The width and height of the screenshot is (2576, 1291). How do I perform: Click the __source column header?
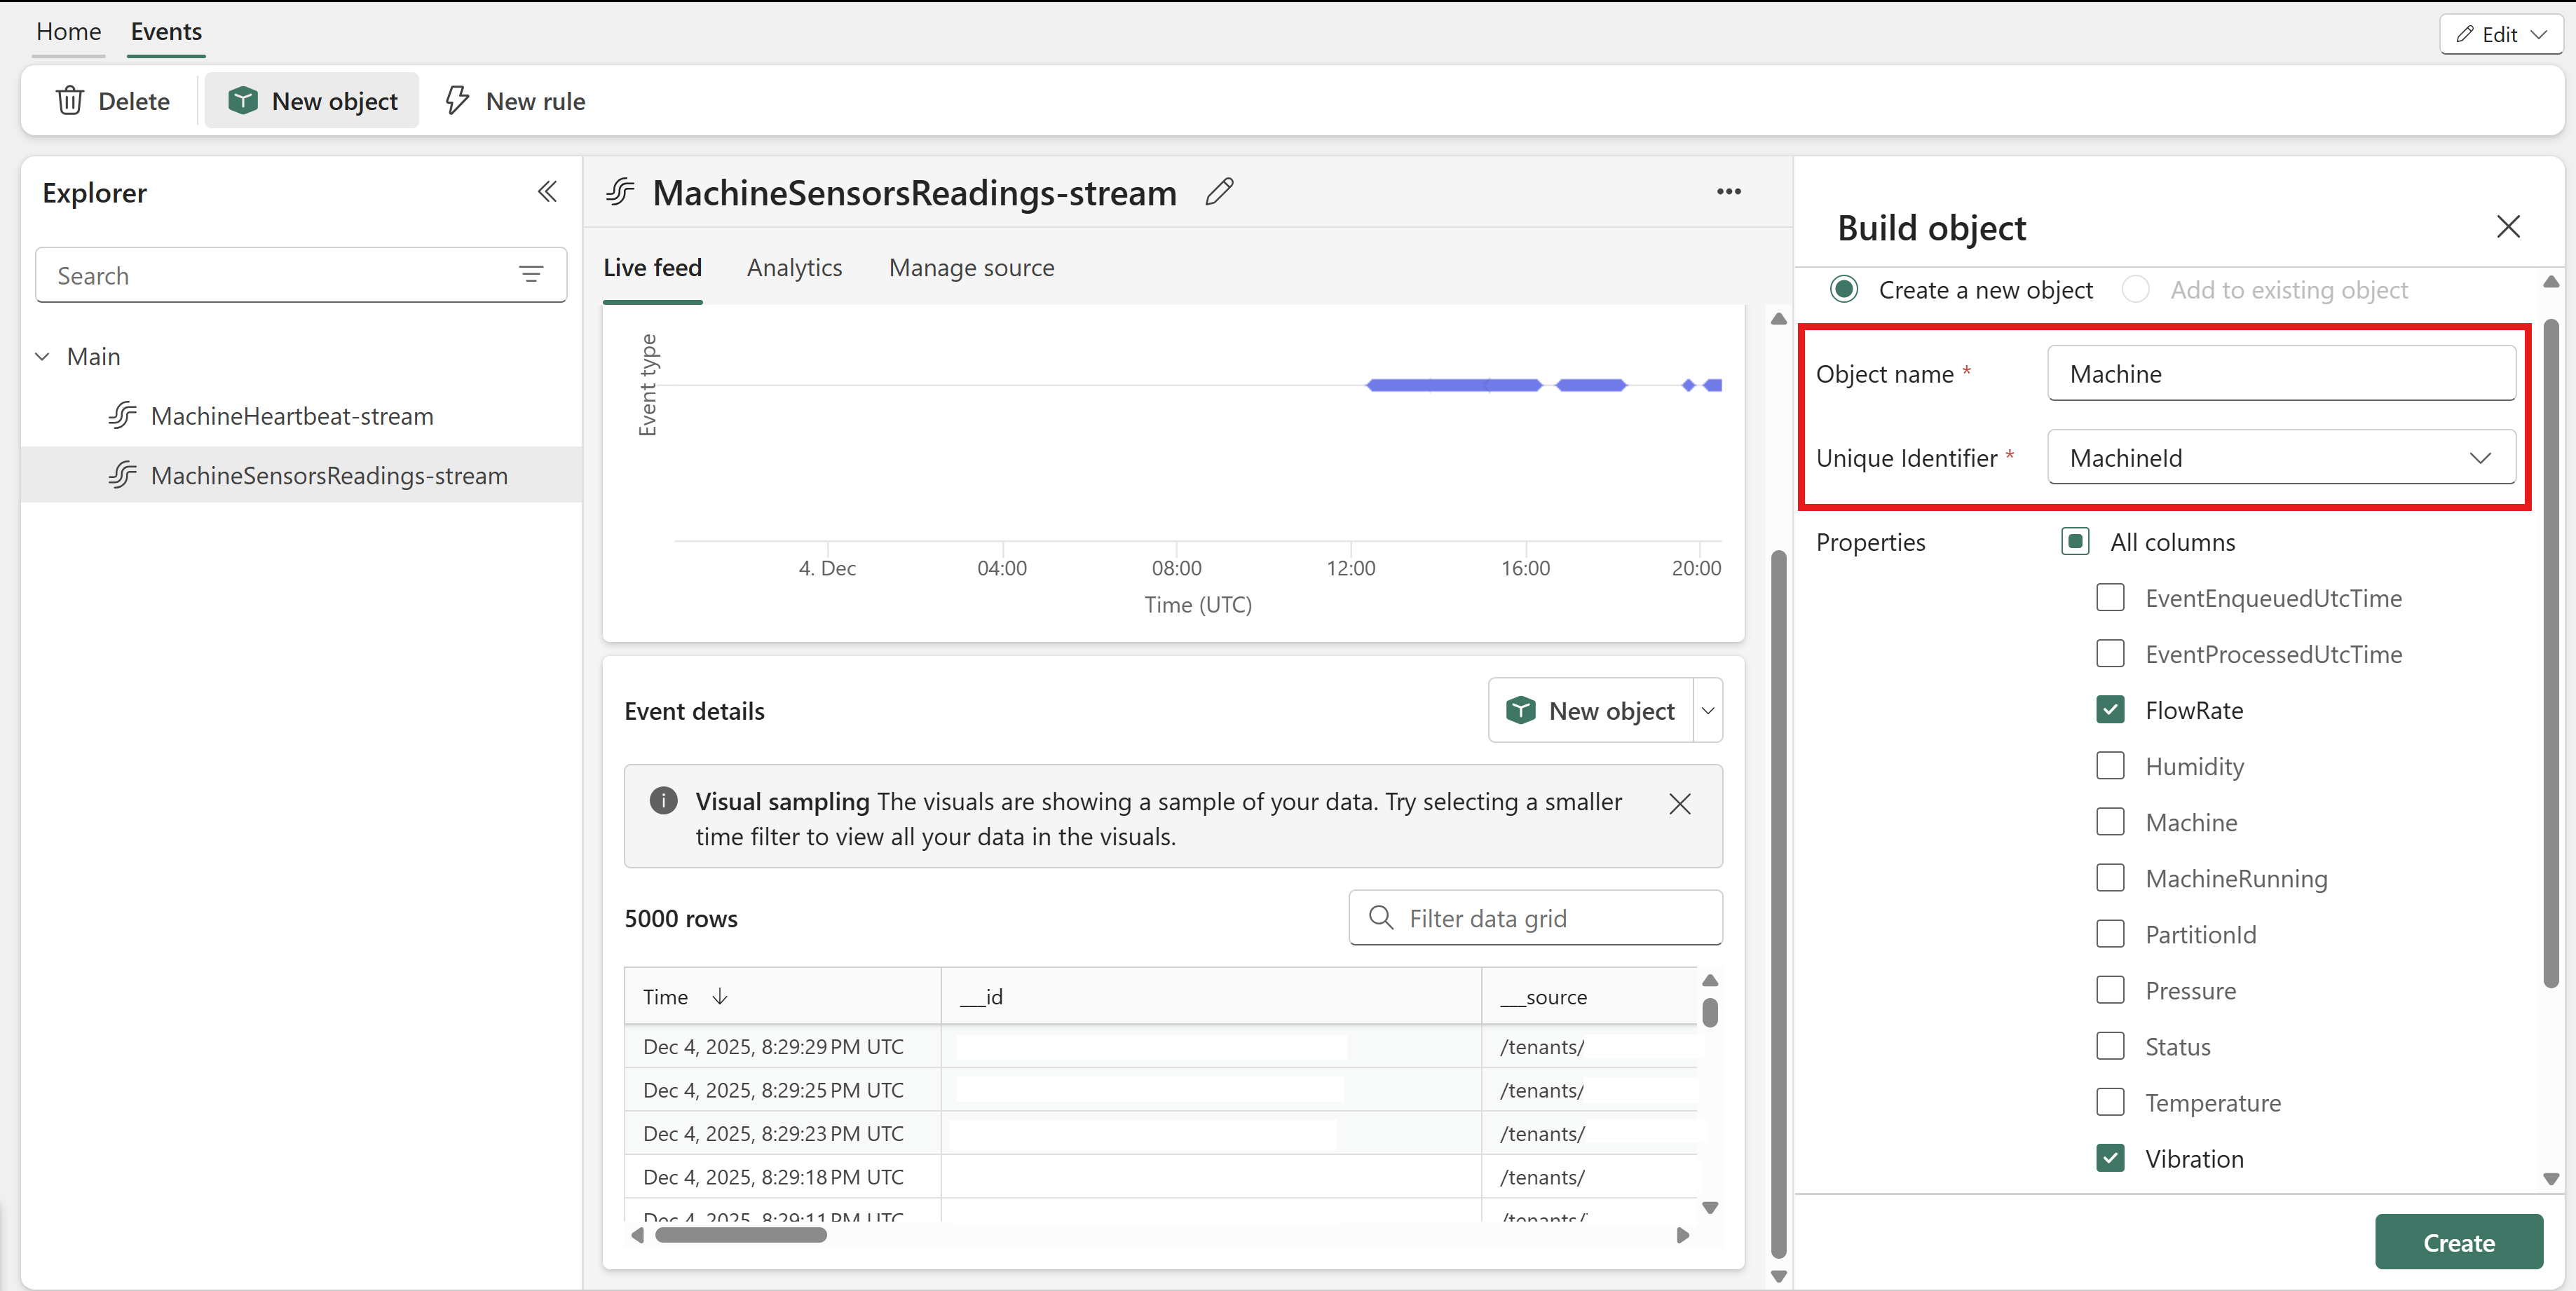(1590, 997)
